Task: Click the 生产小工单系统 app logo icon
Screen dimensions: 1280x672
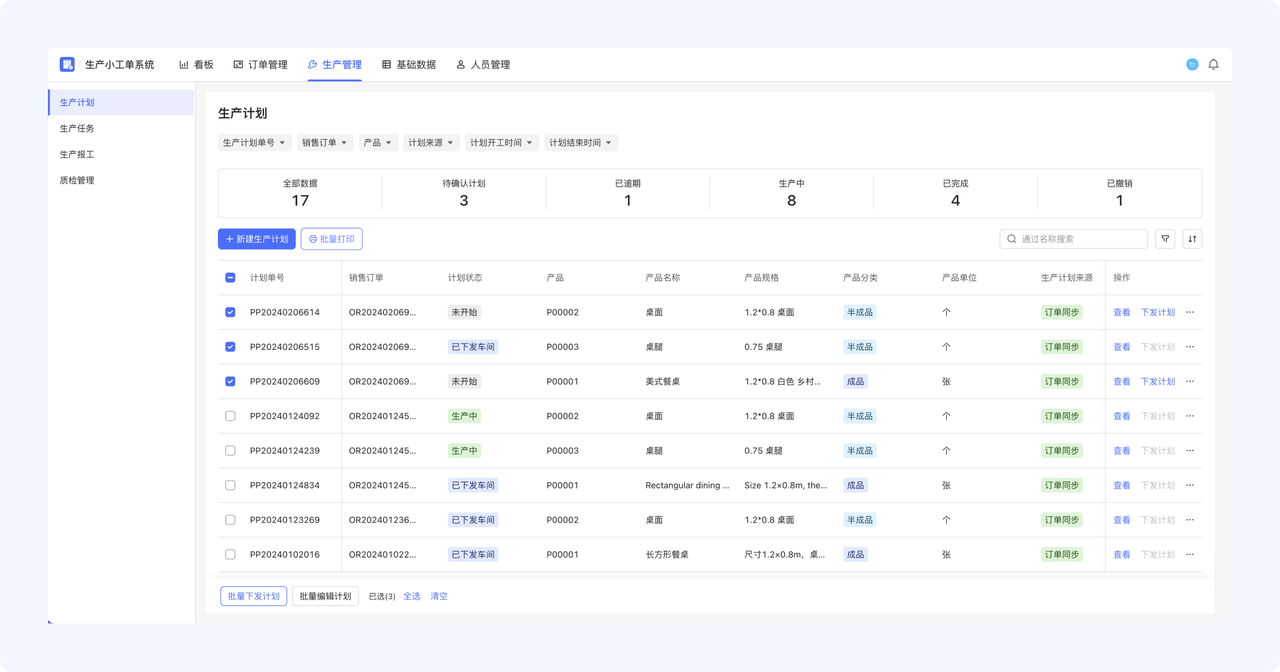Action: [67, 64]
